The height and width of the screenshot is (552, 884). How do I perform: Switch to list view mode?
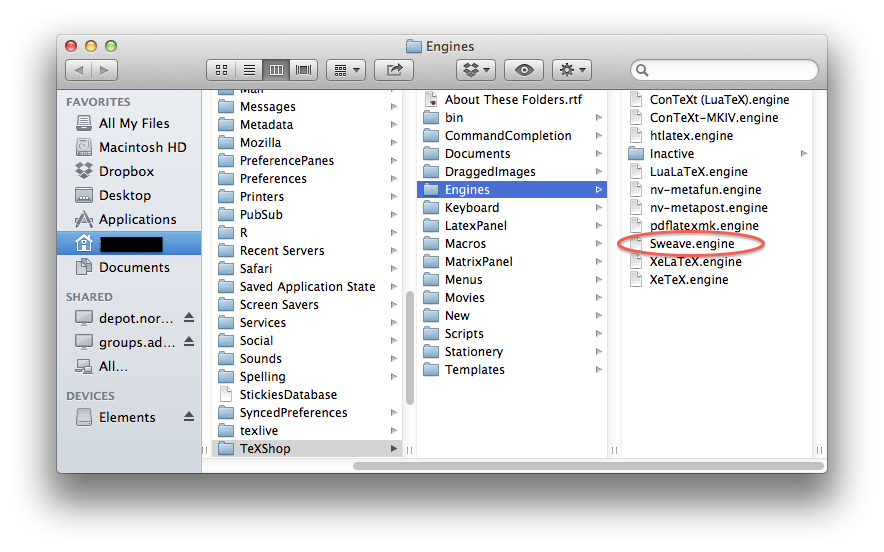click(249, 70)
